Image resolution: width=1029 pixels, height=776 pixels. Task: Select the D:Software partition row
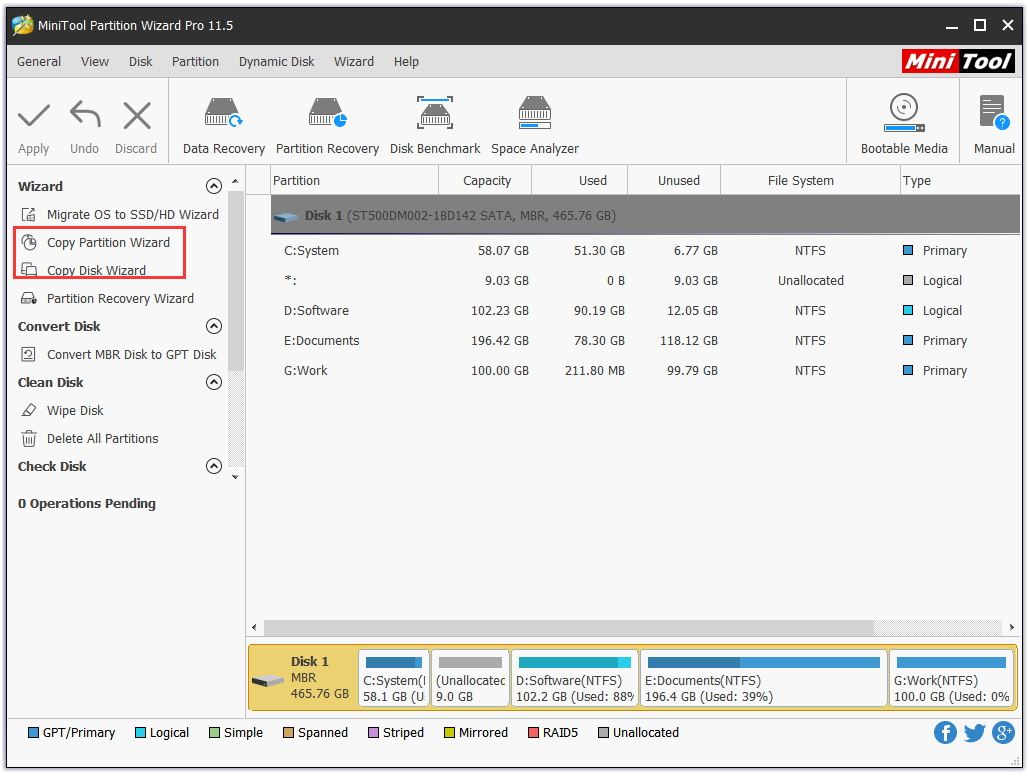point(645,311)
